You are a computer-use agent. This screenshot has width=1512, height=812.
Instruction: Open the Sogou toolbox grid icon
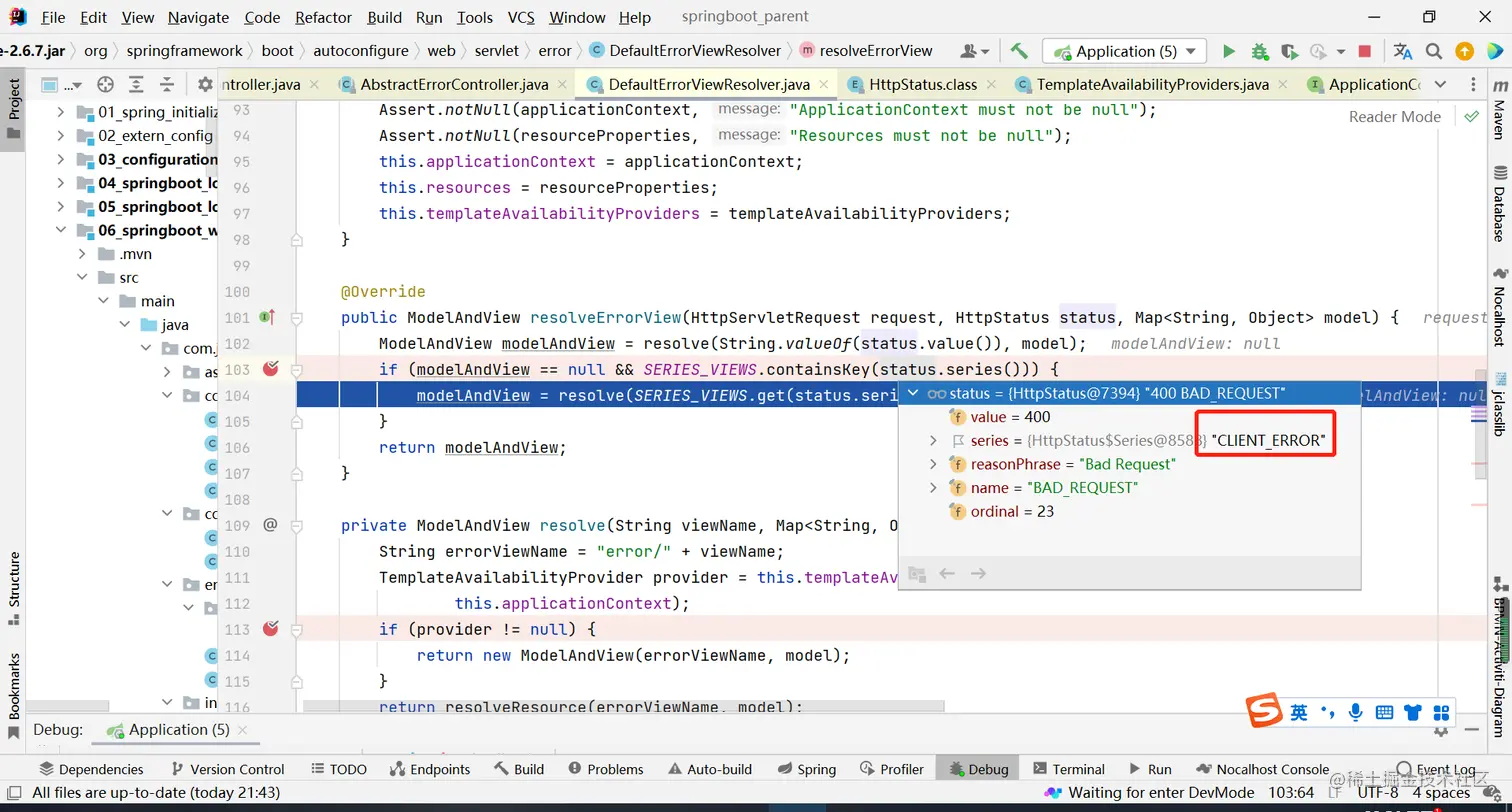1441,713
